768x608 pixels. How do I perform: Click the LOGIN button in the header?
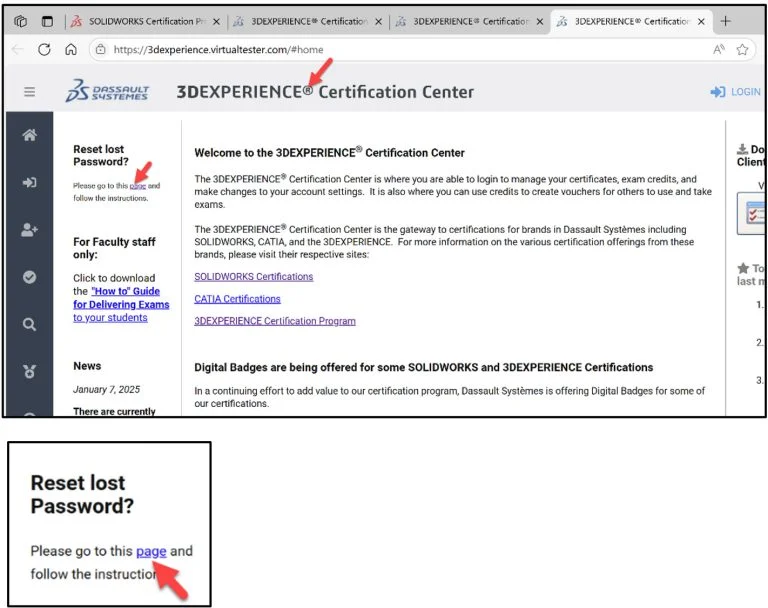(x=736, y=92)
